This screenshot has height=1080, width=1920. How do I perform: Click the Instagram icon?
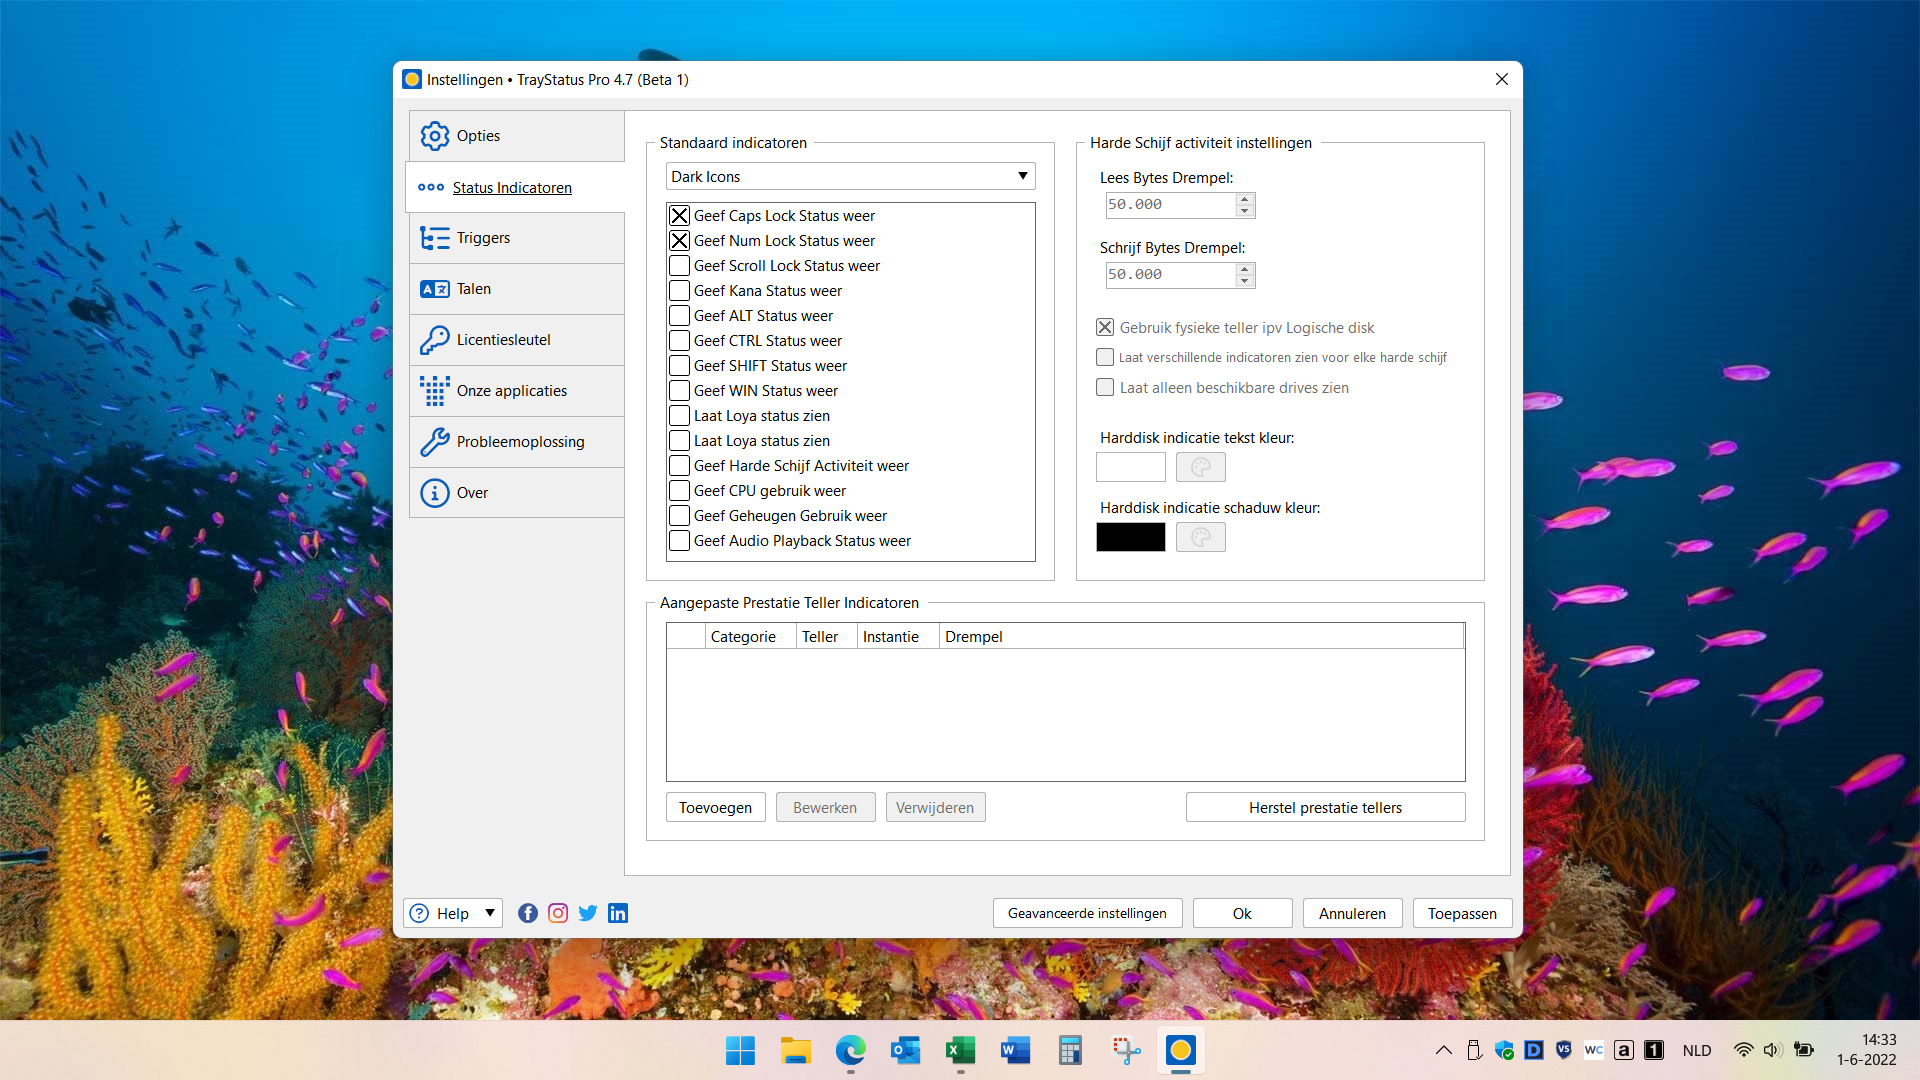(558, 913)
